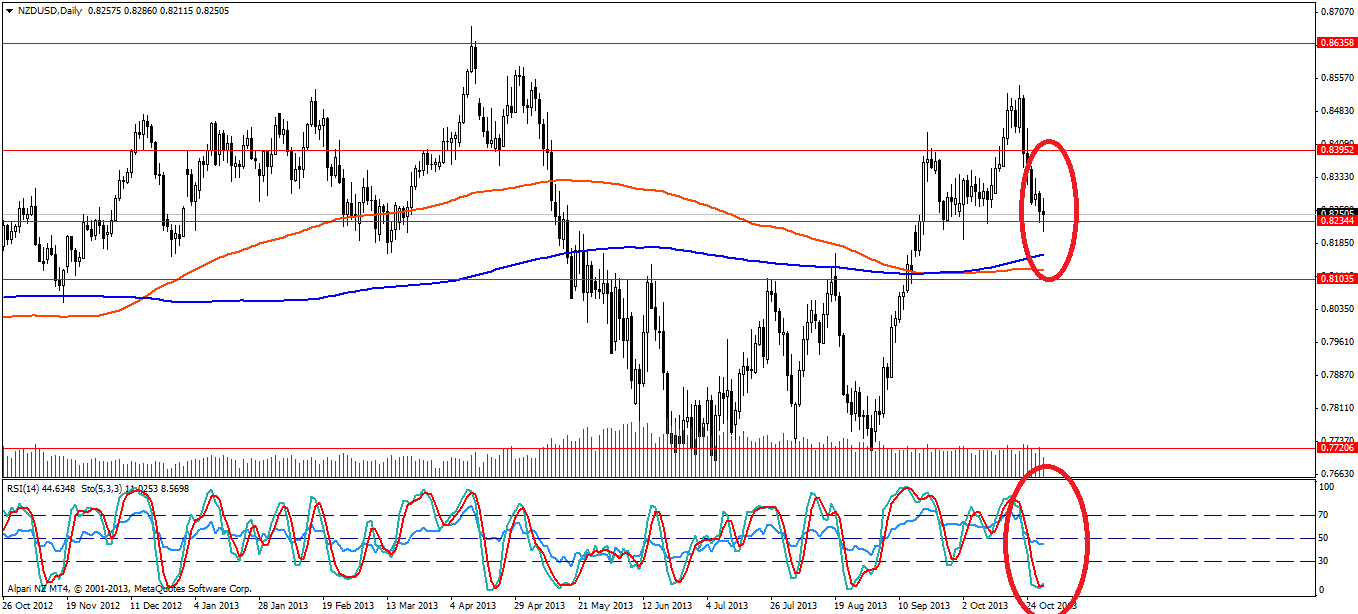Image resolution: width=1358 pixels, height=614 pixels.
Task: Open chart menu via top-left triangle arrow
Action: (x=9, y=10)
